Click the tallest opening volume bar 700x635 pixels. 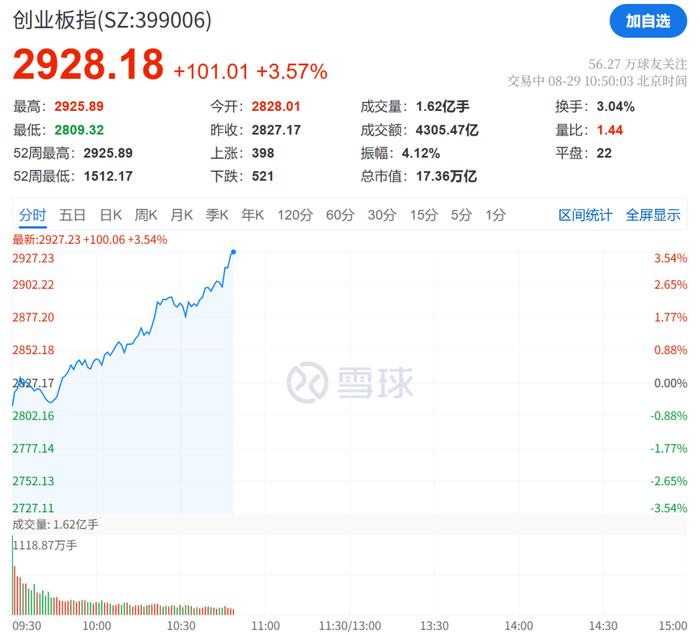12,576
